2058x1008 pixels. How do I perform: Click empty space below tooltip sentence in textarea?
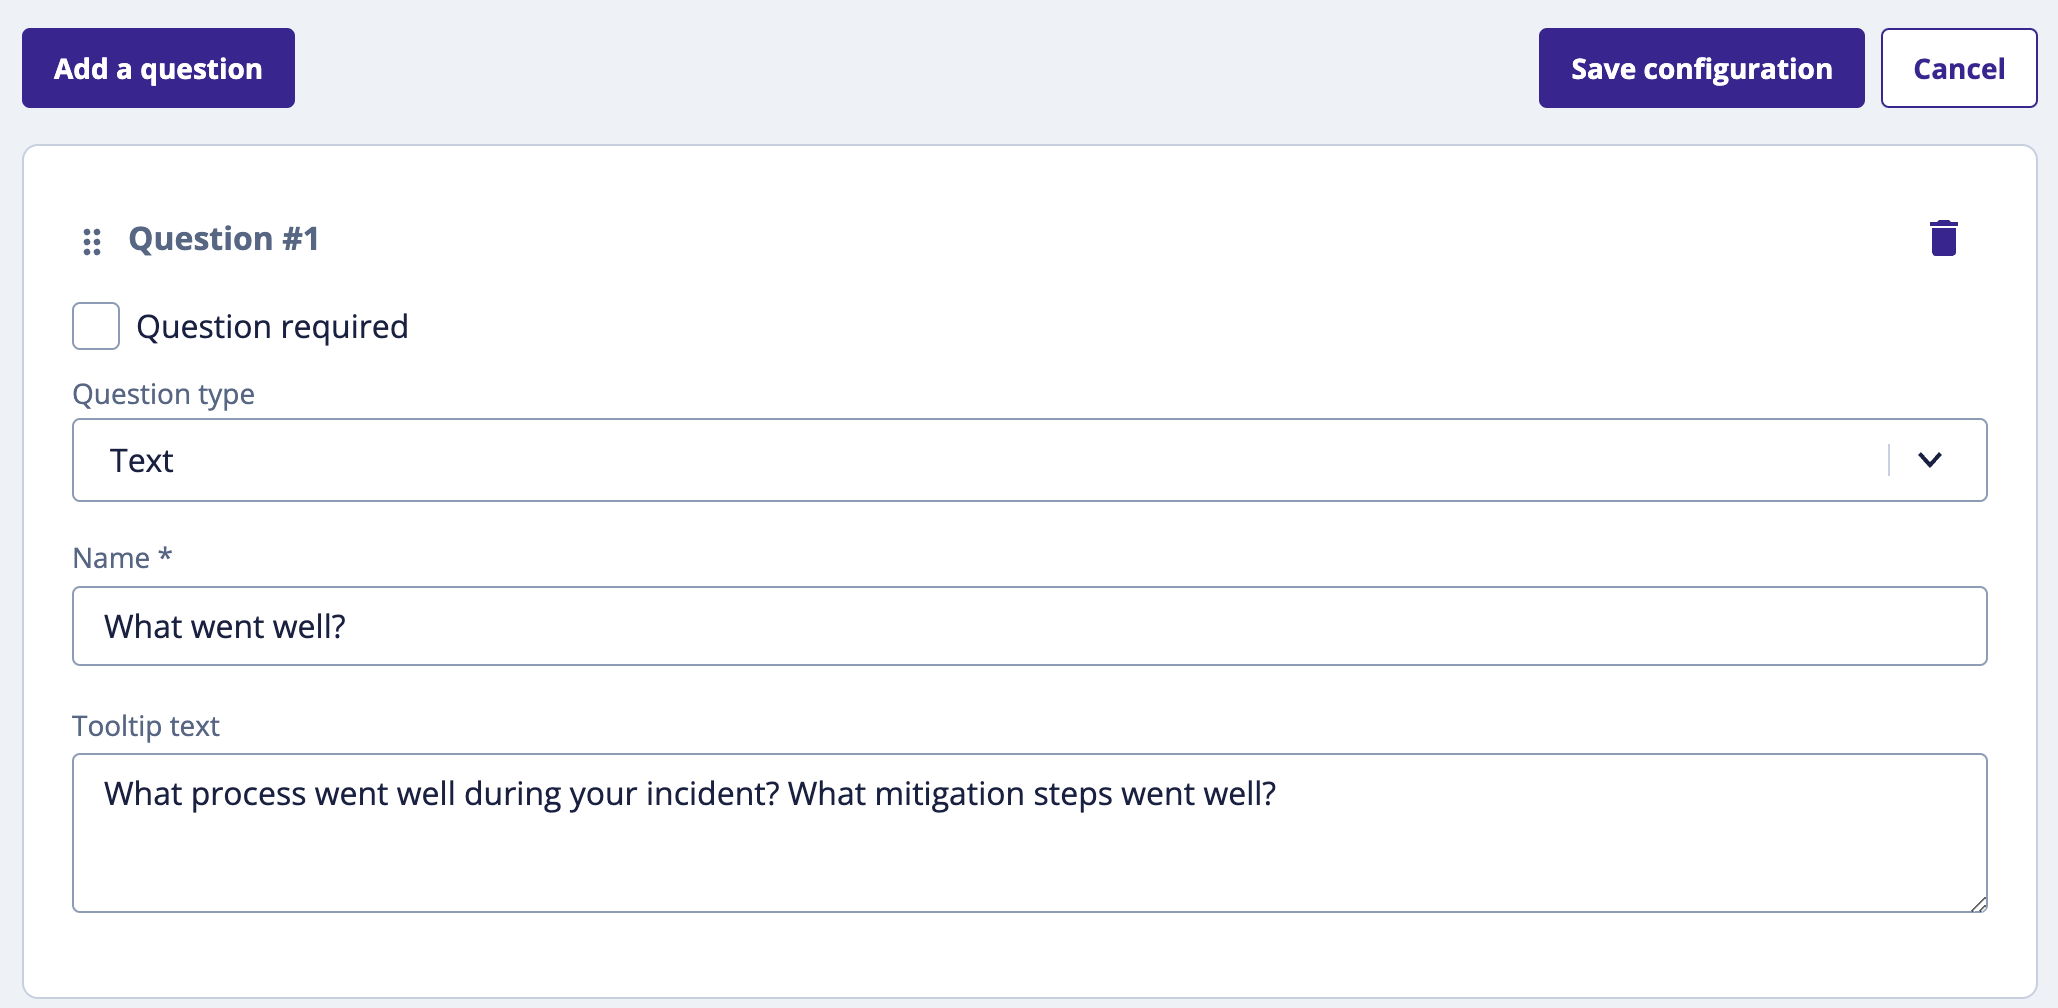1029,864
